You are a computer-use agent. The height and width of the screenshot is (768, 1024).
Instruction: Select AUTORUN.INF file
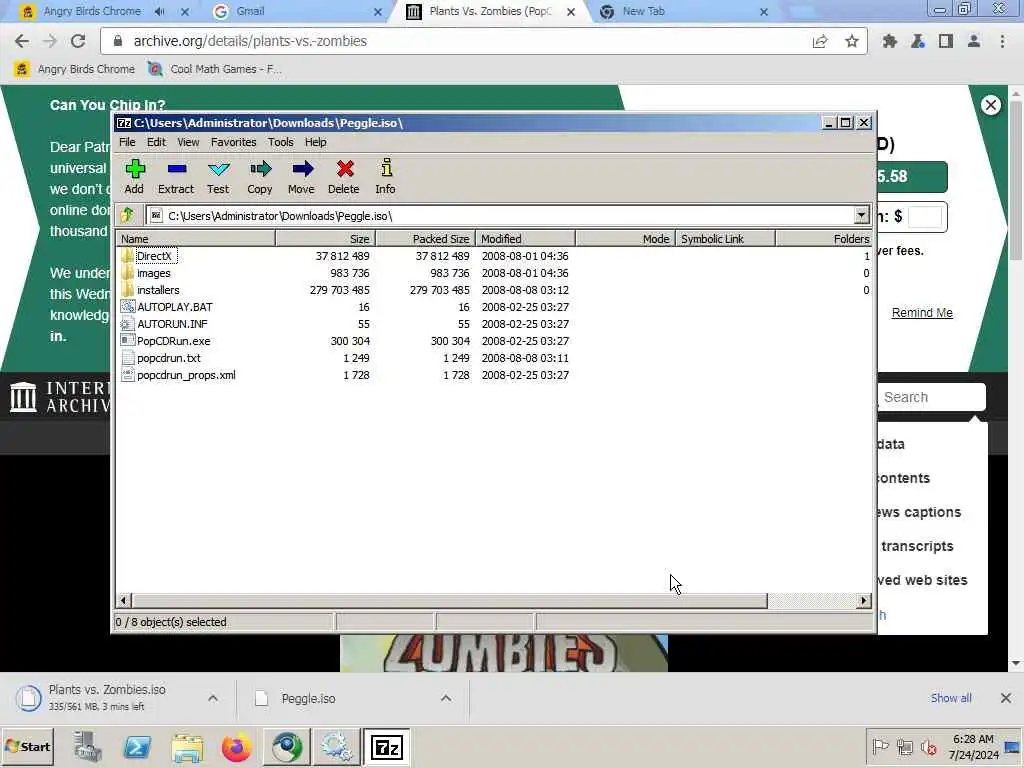[172, 324]
